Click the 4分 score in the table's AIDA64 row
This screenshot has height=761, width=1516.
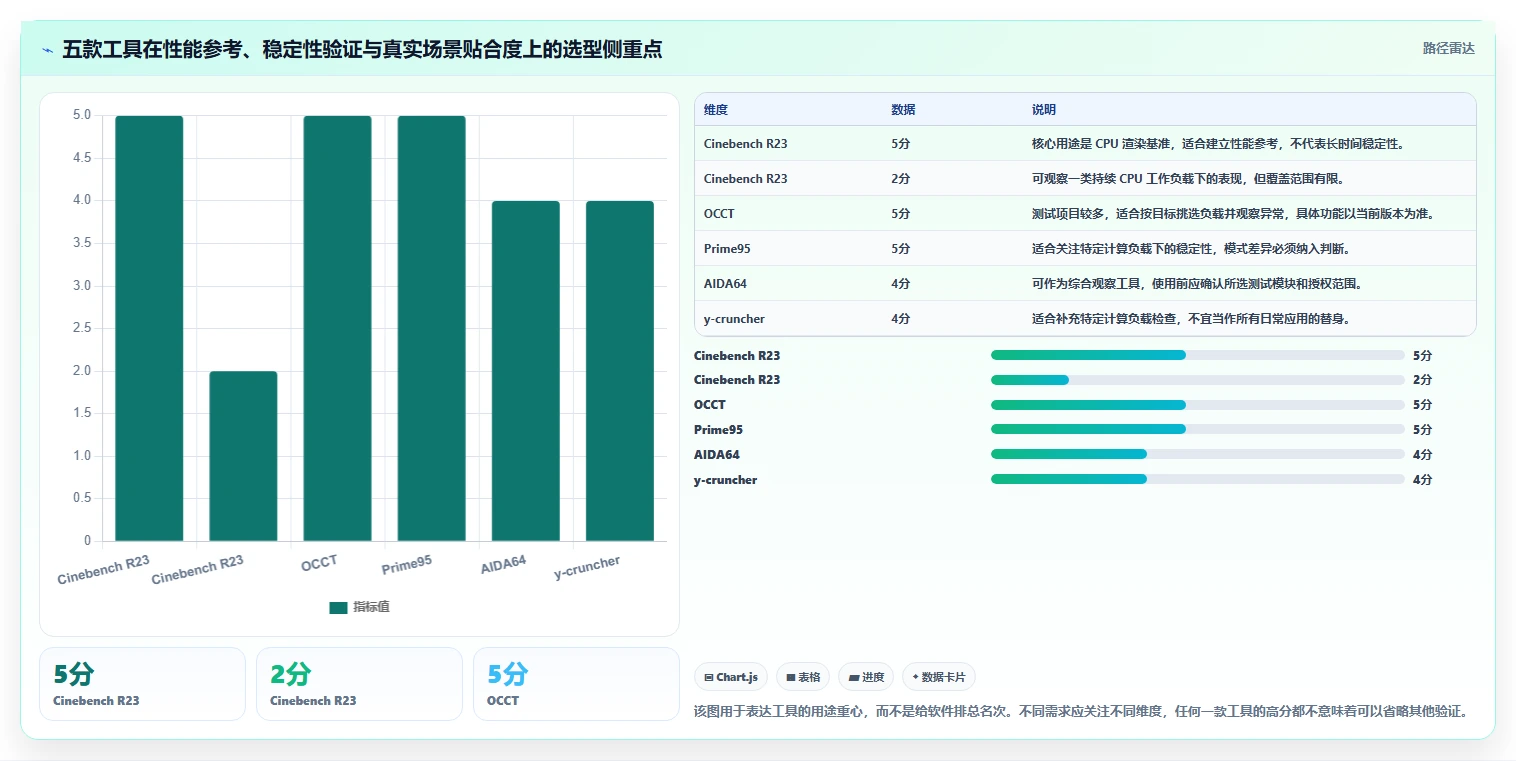click(900, 284)
